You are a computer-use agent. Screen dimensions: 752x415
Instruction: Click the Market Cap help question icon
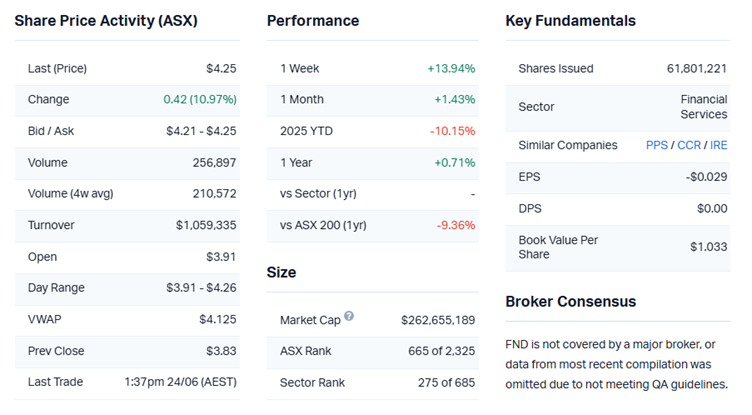[x=349, y=317]
